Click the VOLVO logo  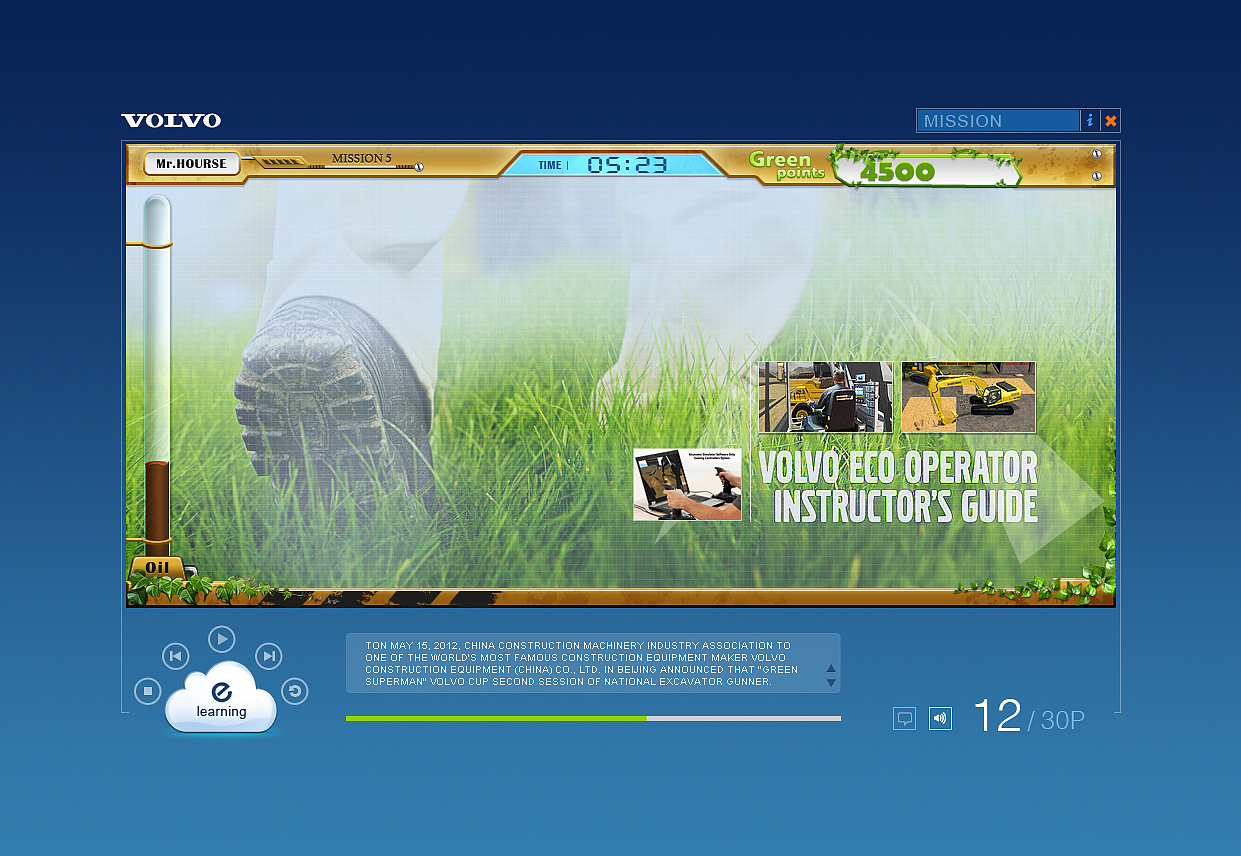171,121
